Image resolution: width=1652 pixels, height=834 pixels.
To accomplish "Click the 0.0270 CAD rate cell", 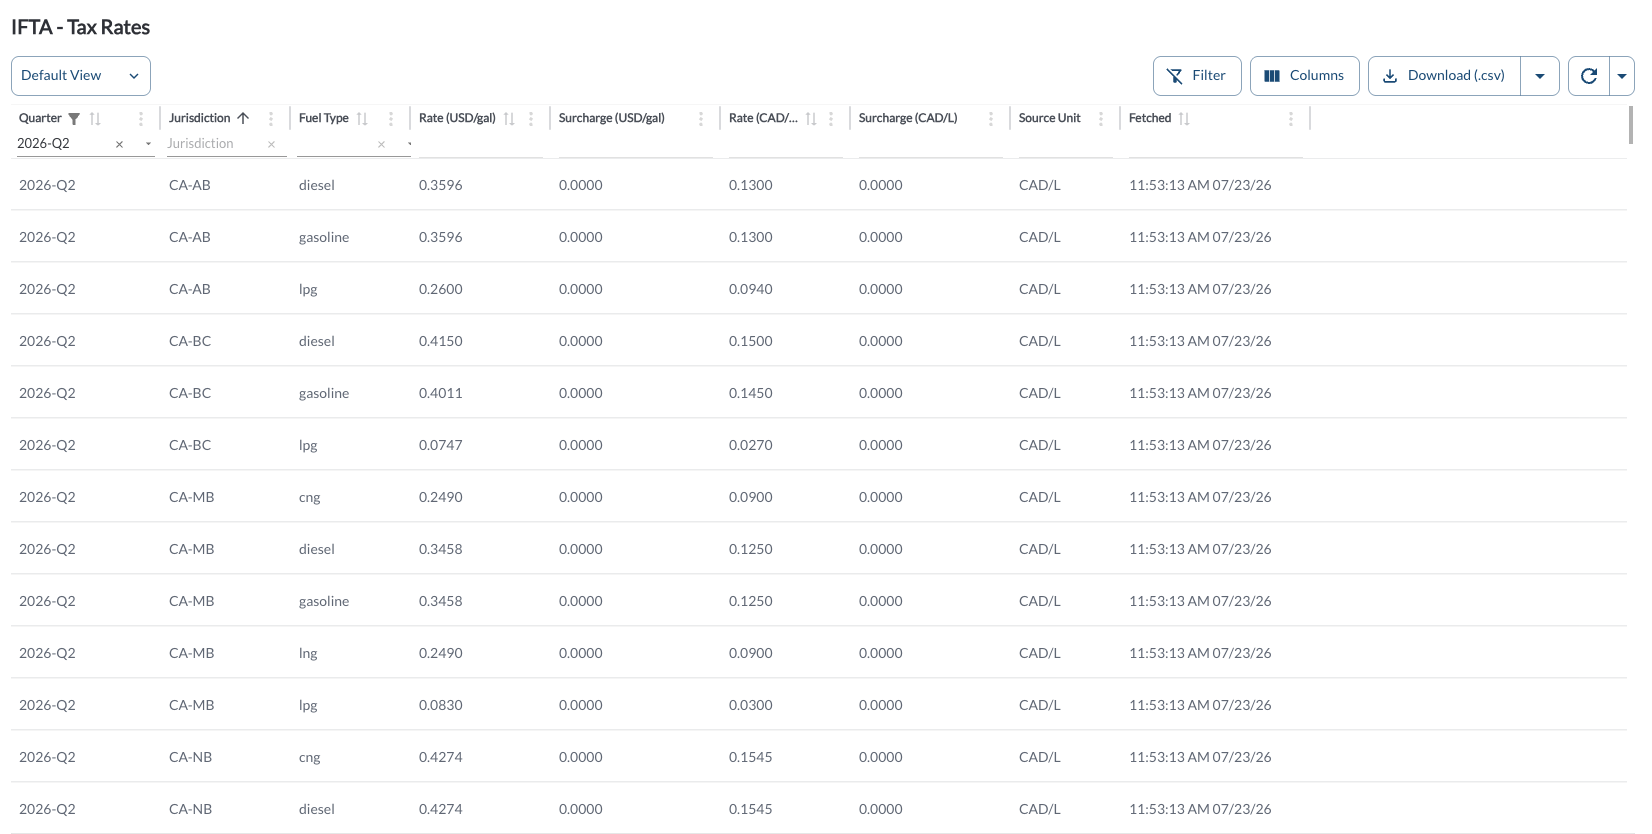I will pyautogui.click(x=751, y=445).
